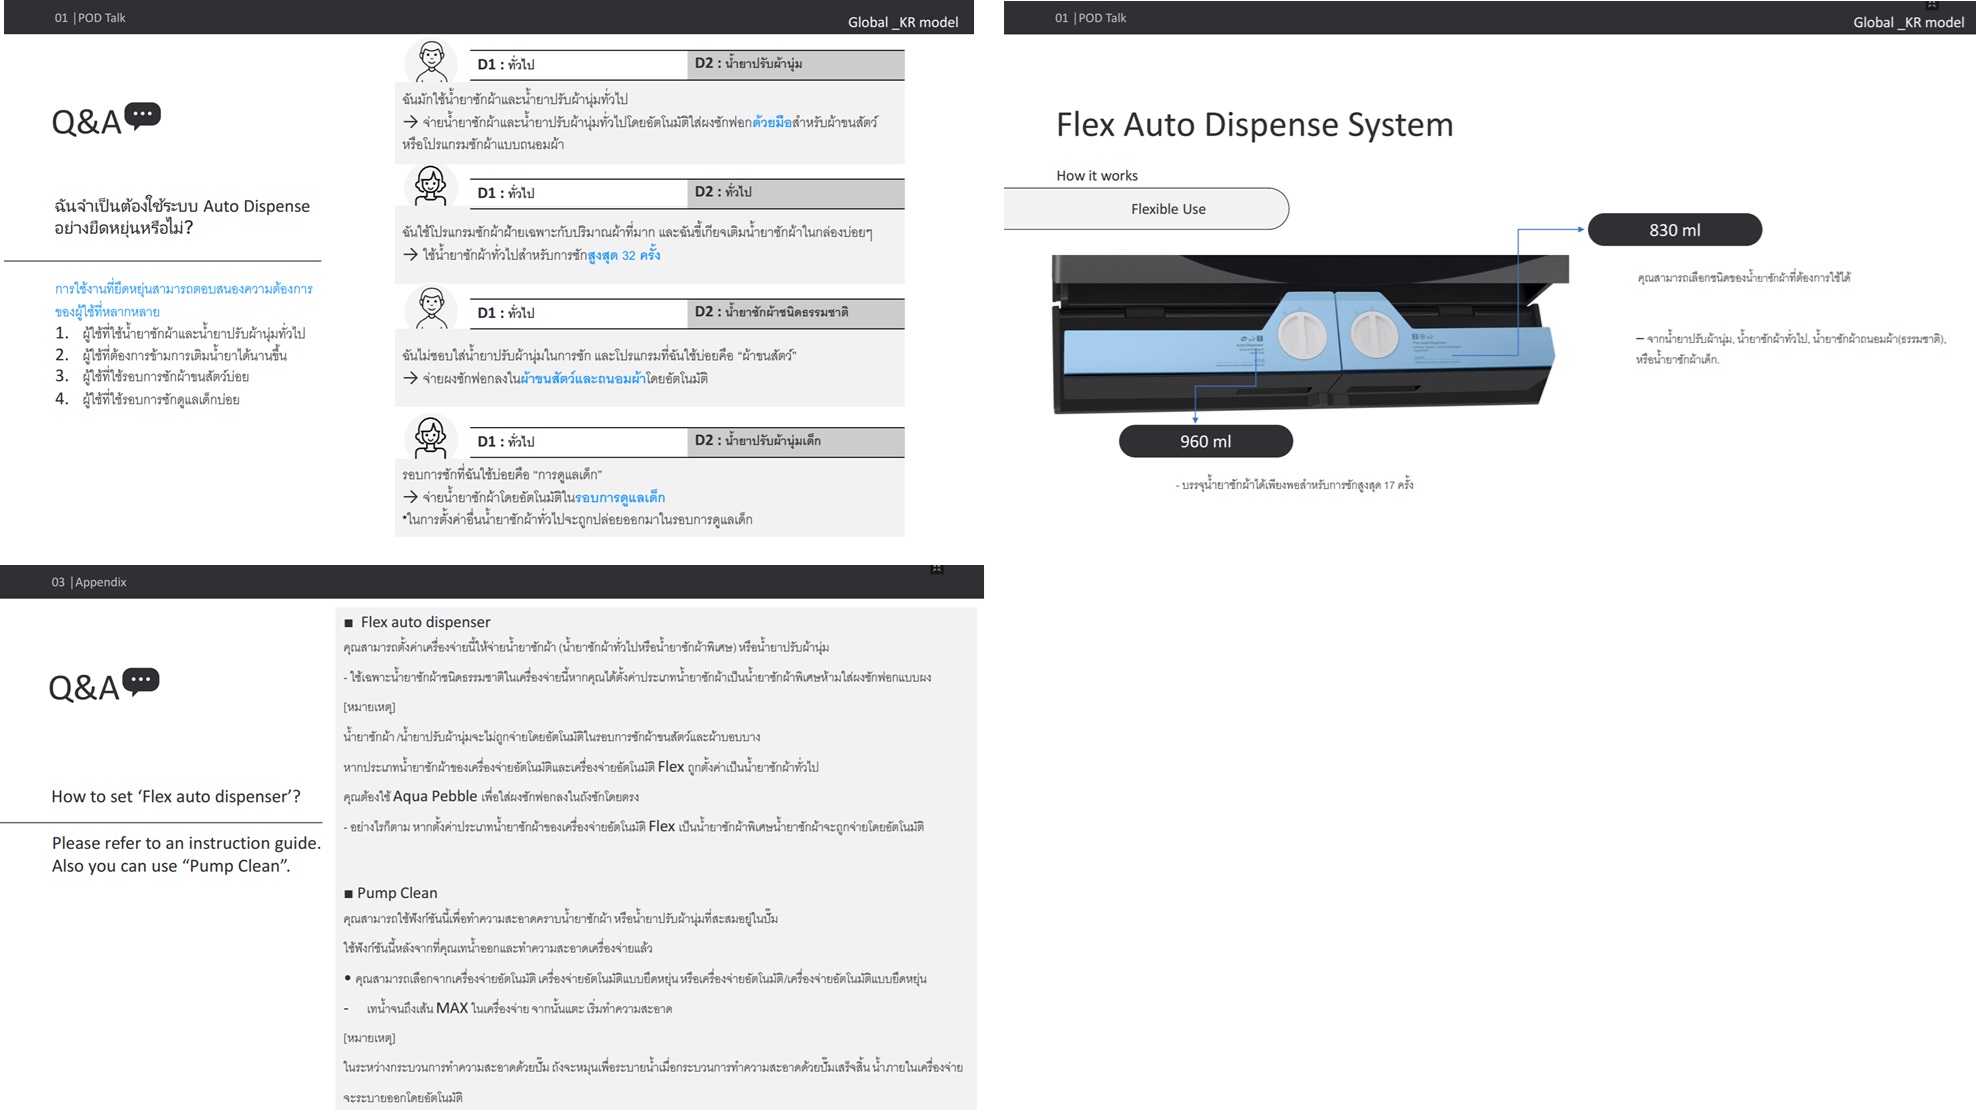The image size is (1976, 1113).
Task: Click the male avatar beside 'D2 : น้ำยาซักผ้าชนิดธรรมชาติ' row
Action: pos(431,308)
